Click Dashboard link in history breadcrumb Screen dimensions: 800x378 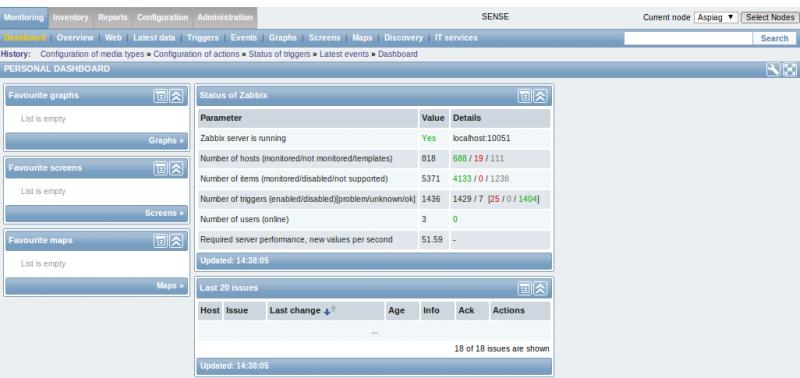[x=398, y=54]
